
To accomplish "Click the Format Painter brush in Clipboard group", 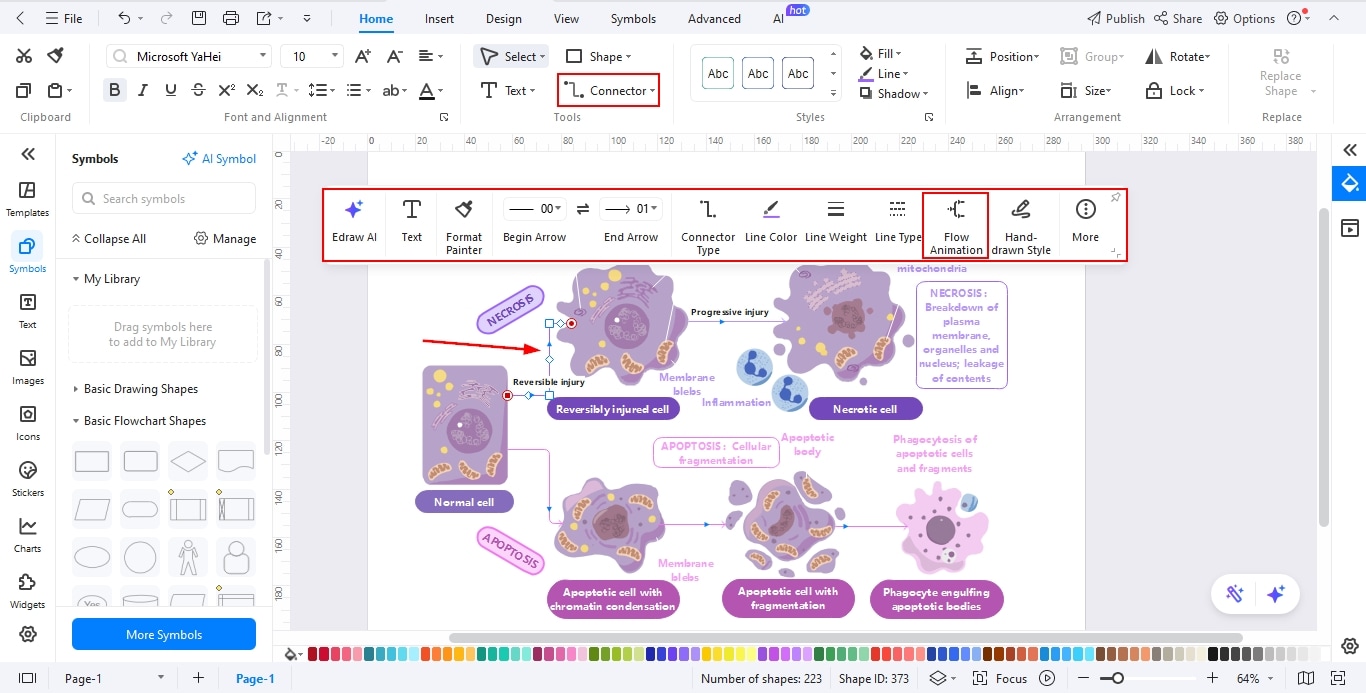I will click(56, 56).
